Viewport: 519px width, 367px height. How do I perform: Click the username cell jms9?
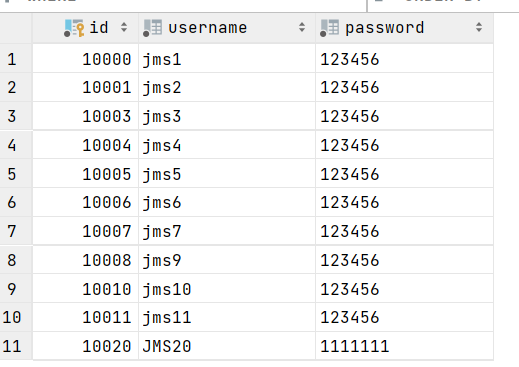(x=227, y=260)
